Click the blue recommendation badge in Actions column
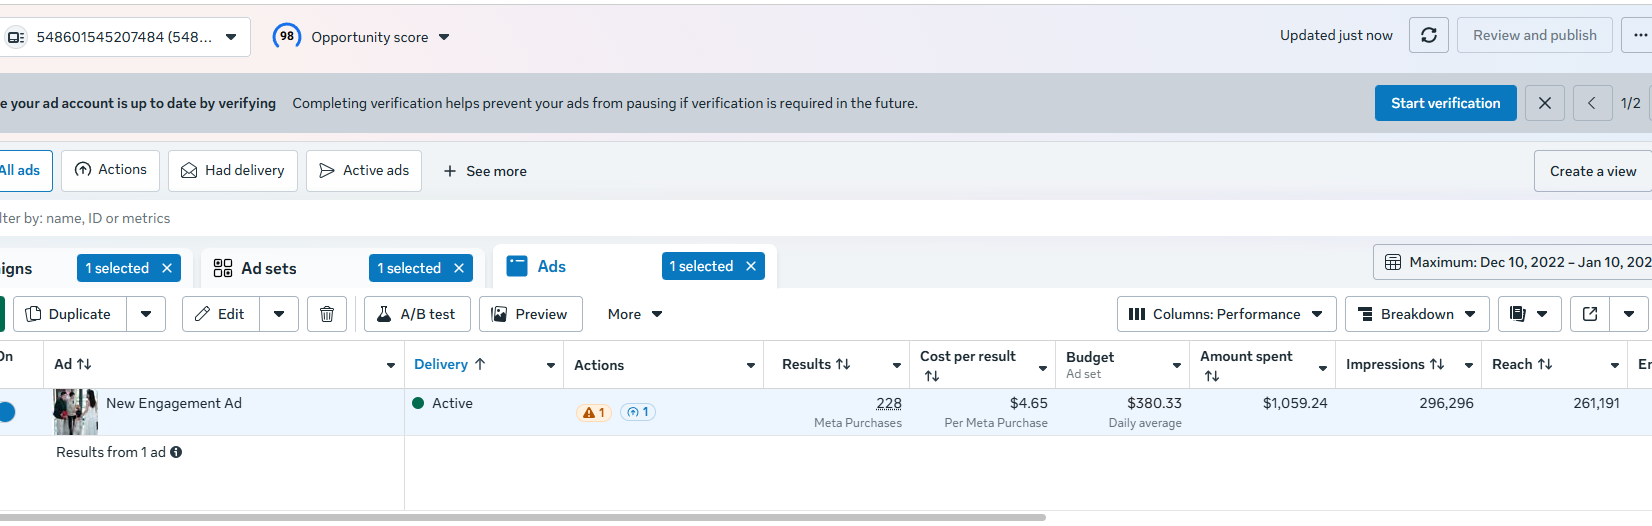The width and height of the screenshot is (1652, 526). pos(638,412)
